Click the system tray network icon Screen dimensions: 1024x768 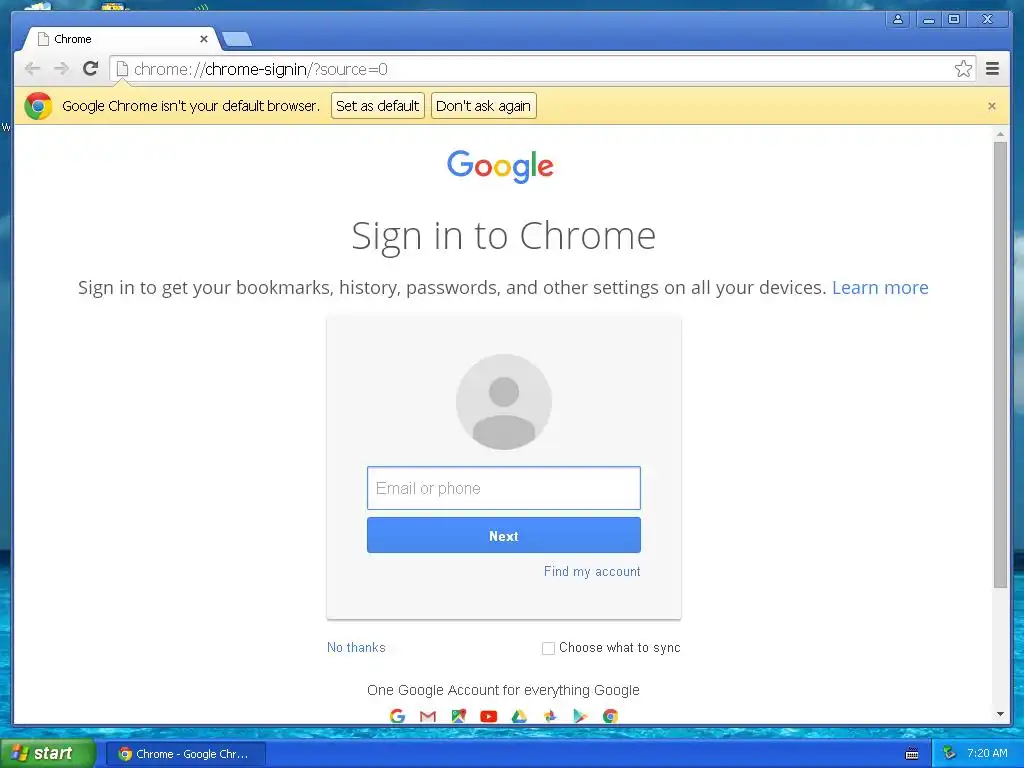tap(949, 754)
